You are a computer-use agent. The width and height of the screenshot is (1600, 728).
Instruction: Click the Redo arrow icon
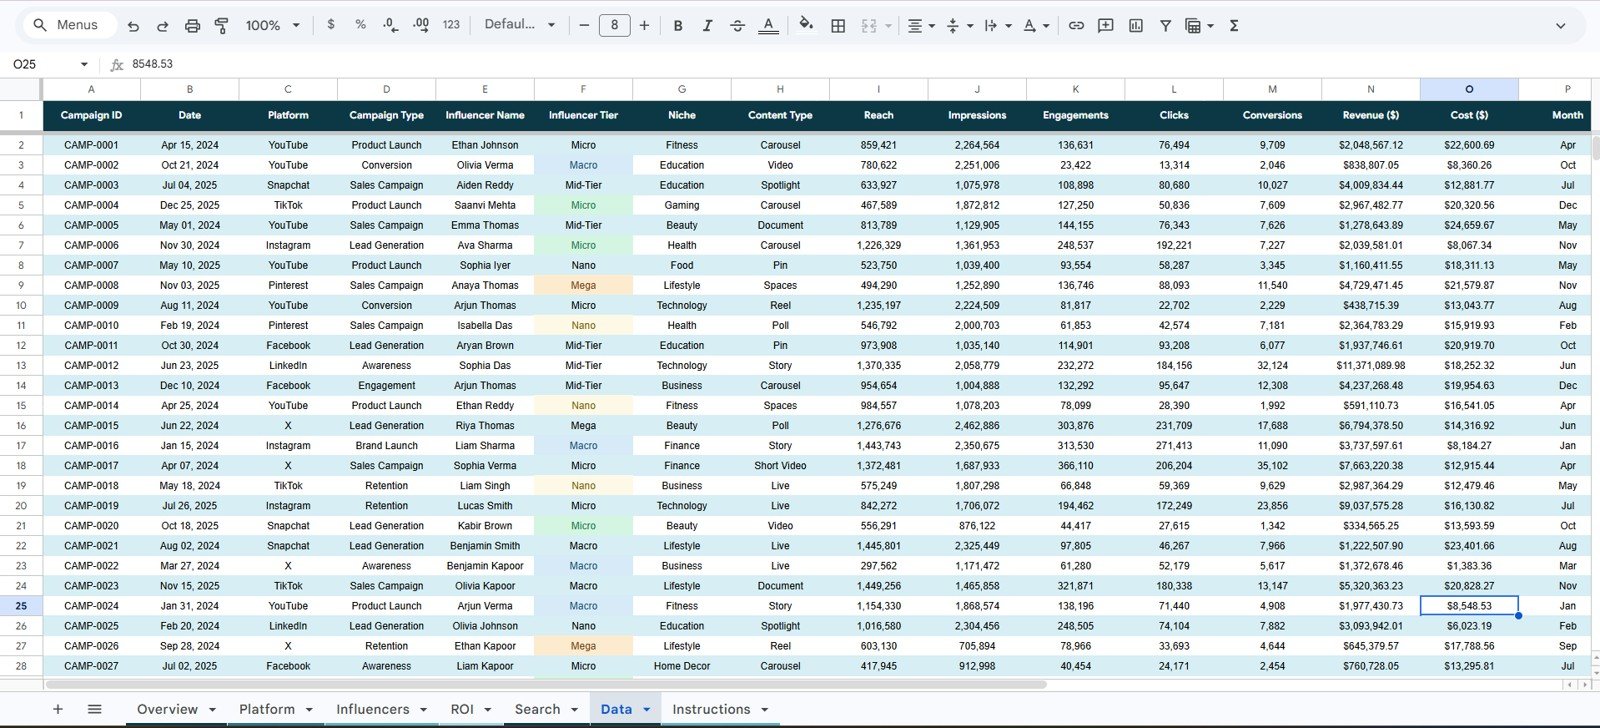click(x=163, y=26)
